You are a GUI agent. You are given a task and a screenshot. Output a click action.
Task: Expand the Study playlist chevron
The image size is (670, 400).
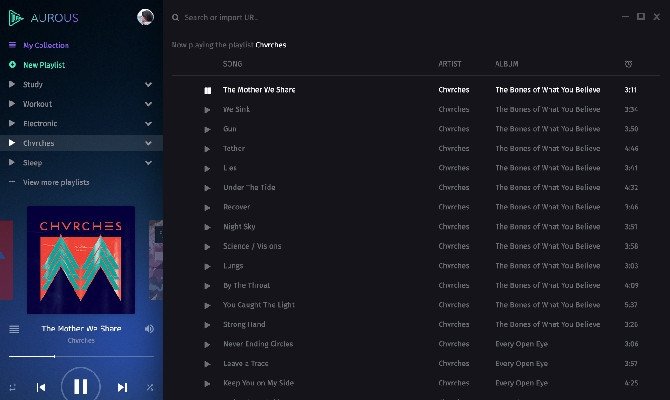pyautogui.click(x=148, y=84)
